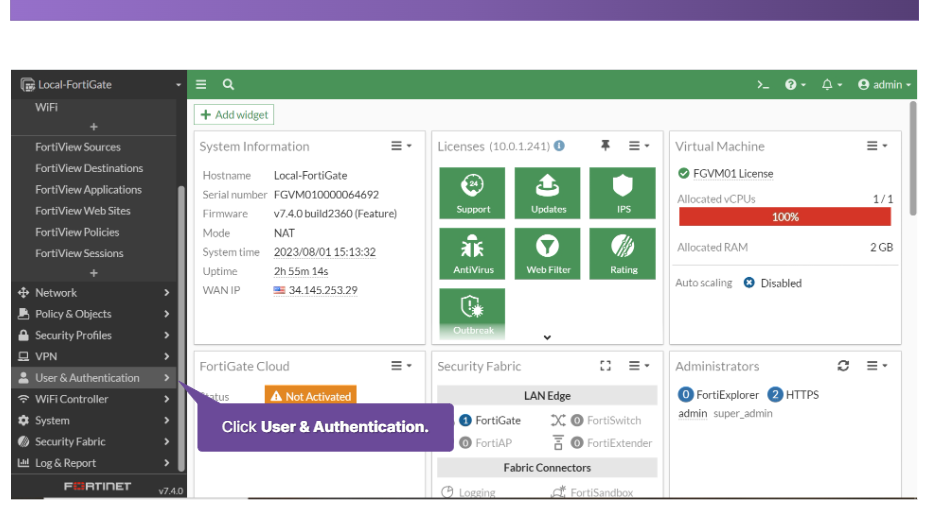This screenshot has width=925, height=513.
Task: Expand User & Authentication menu
Action: click(x=94, y=377)
